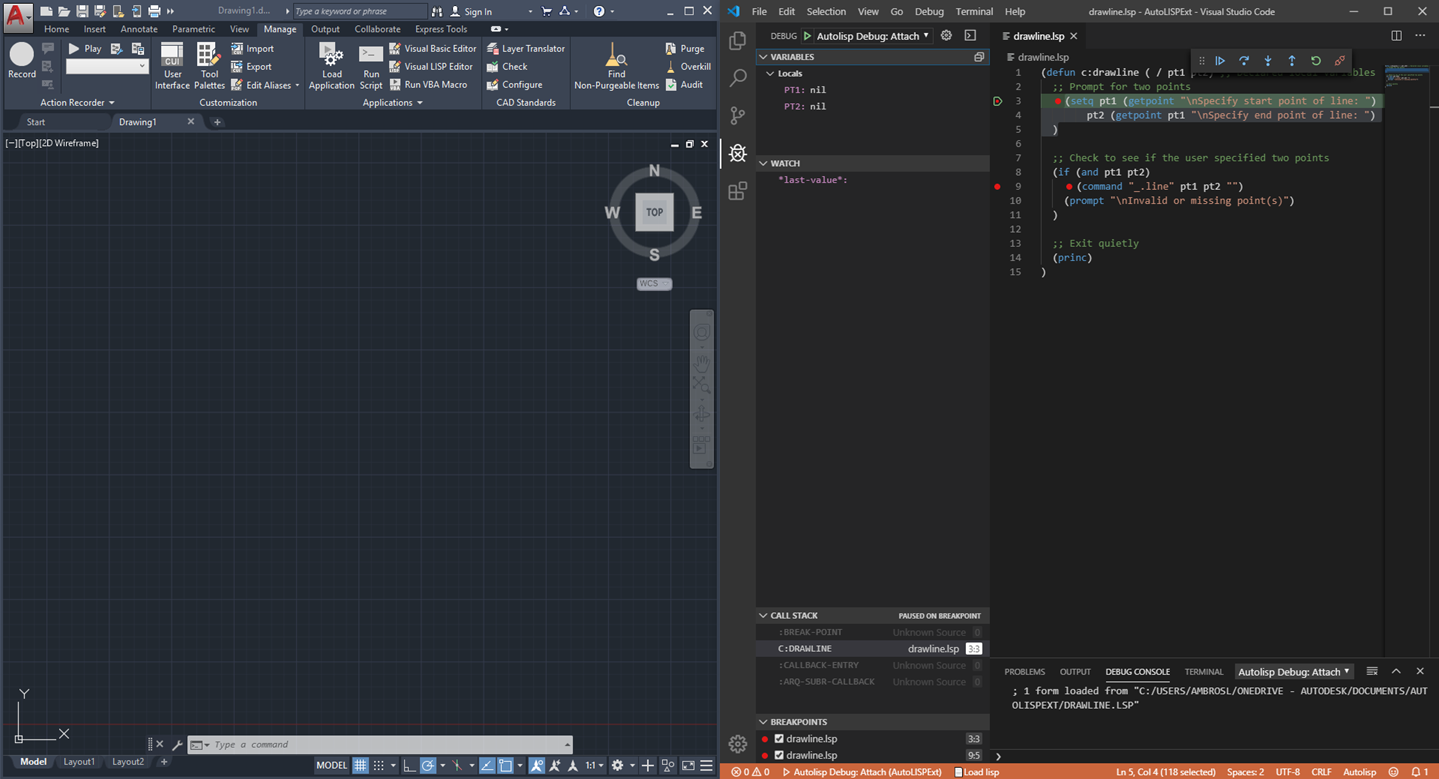The height and width of the screenshot is (779, 1439).
Task: Click Load Application in AutoCAD ribbon
Action: click(x=331, y=66)
